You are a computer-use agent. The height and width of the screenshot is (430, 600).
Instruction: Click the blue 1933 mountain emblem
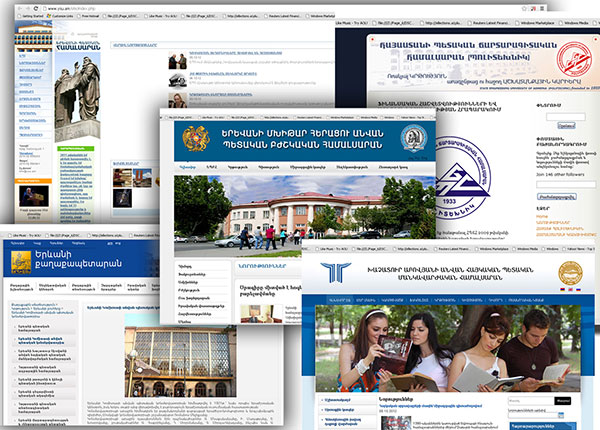point(459,177)
